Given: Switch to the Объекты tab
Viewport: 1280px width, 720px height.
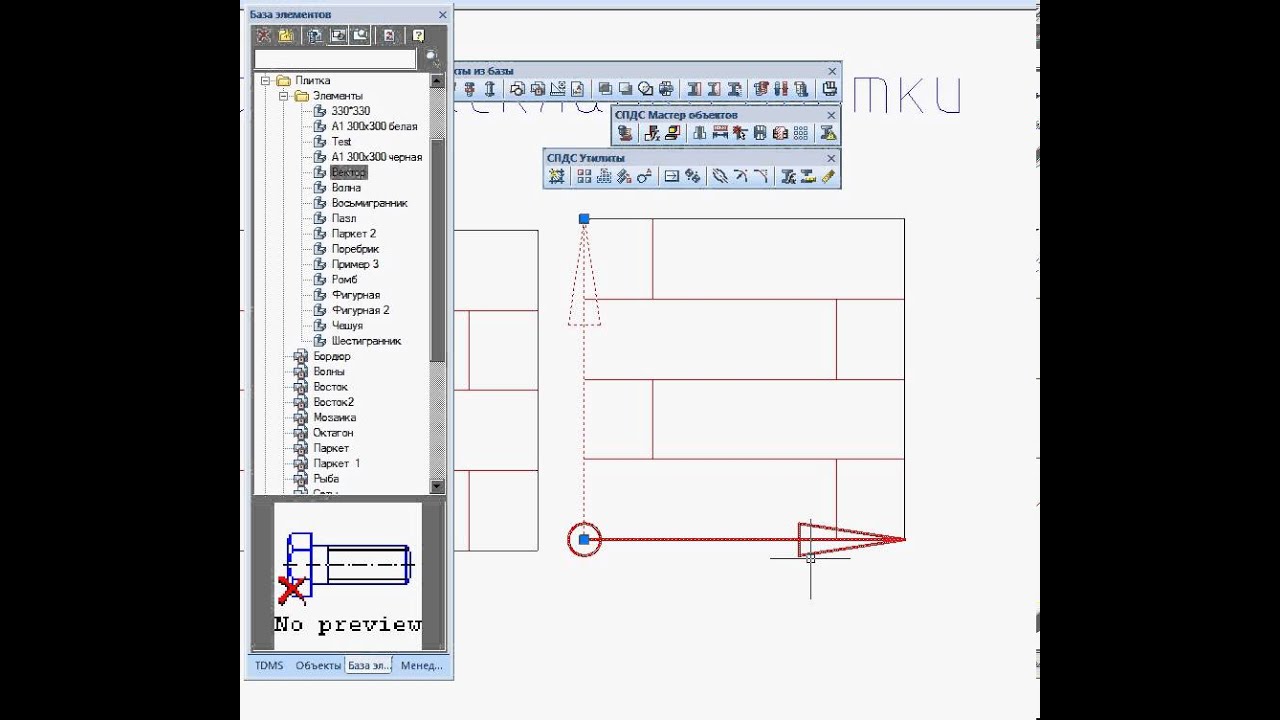Looking at the screenshot, I should click(317, 665).
